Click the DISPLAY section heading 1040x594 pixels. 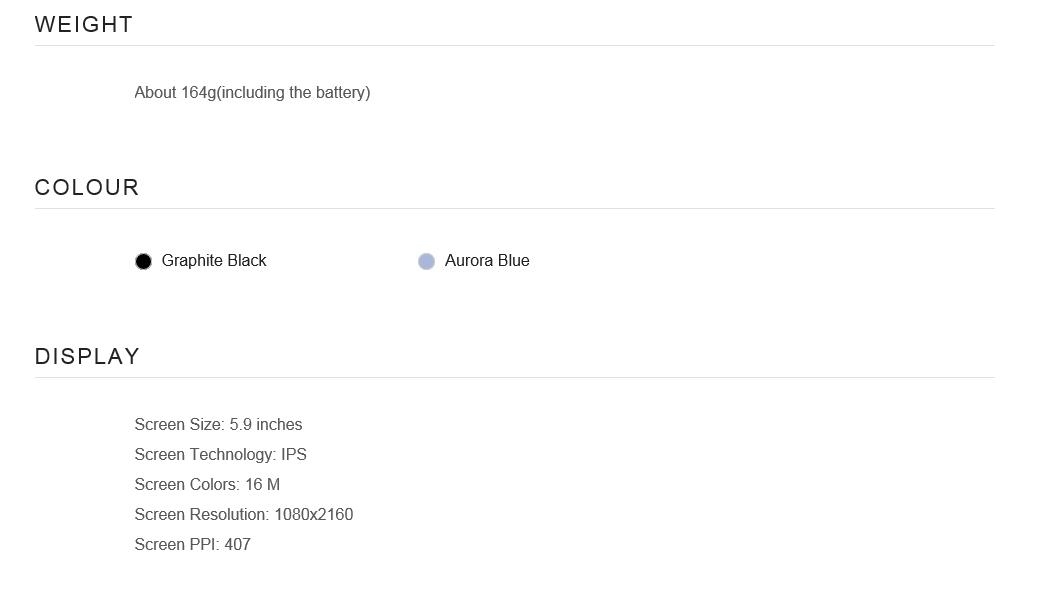[x=87, y=357]
